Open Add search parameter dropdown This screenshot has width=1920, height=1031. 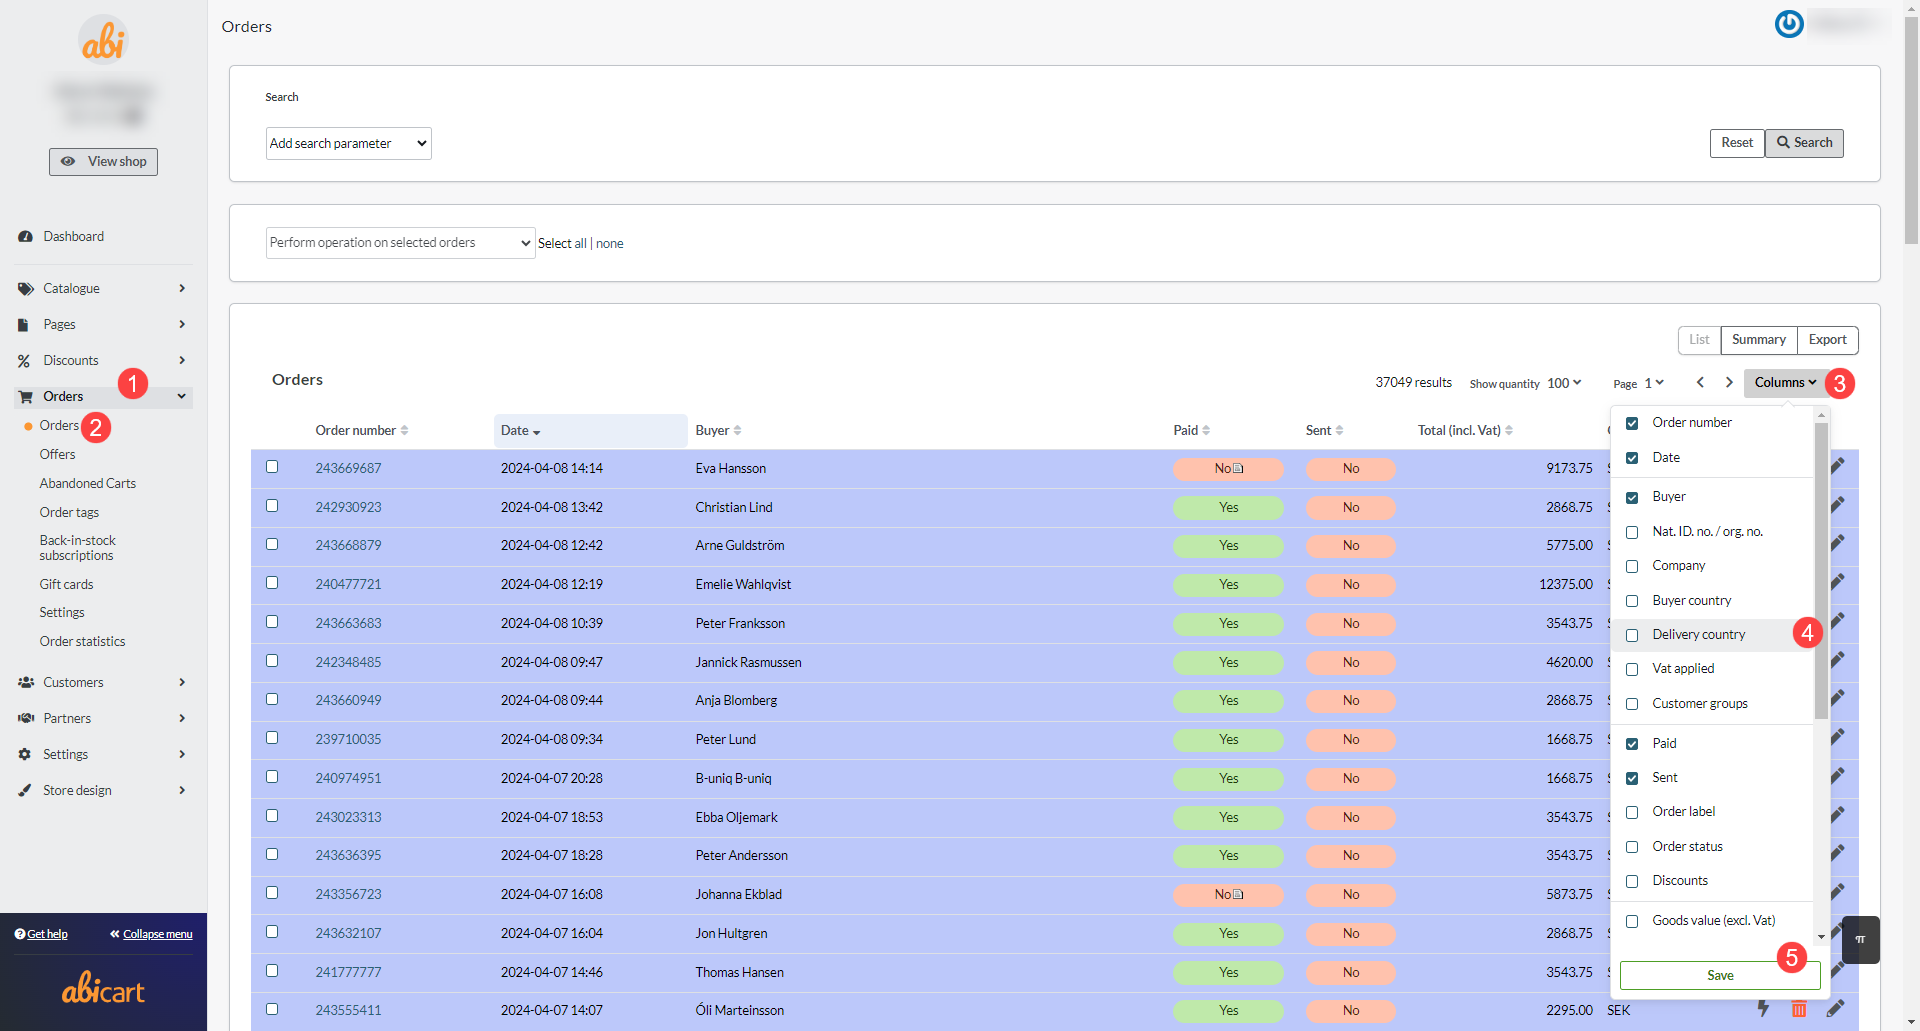[349, 143]
